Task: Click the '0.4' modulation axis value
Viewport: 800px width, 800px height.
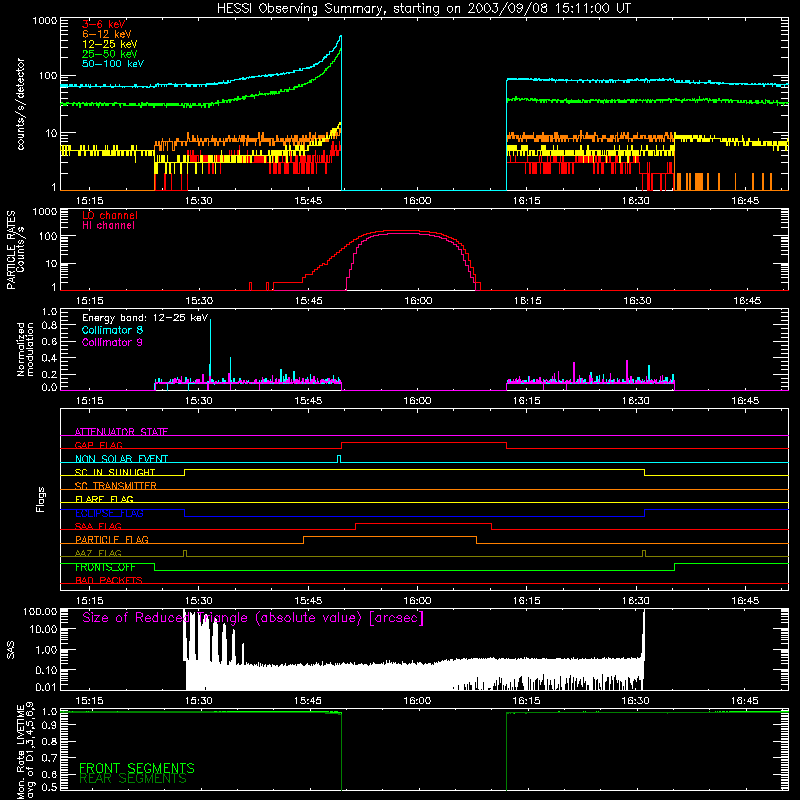Action: [49, 358]
